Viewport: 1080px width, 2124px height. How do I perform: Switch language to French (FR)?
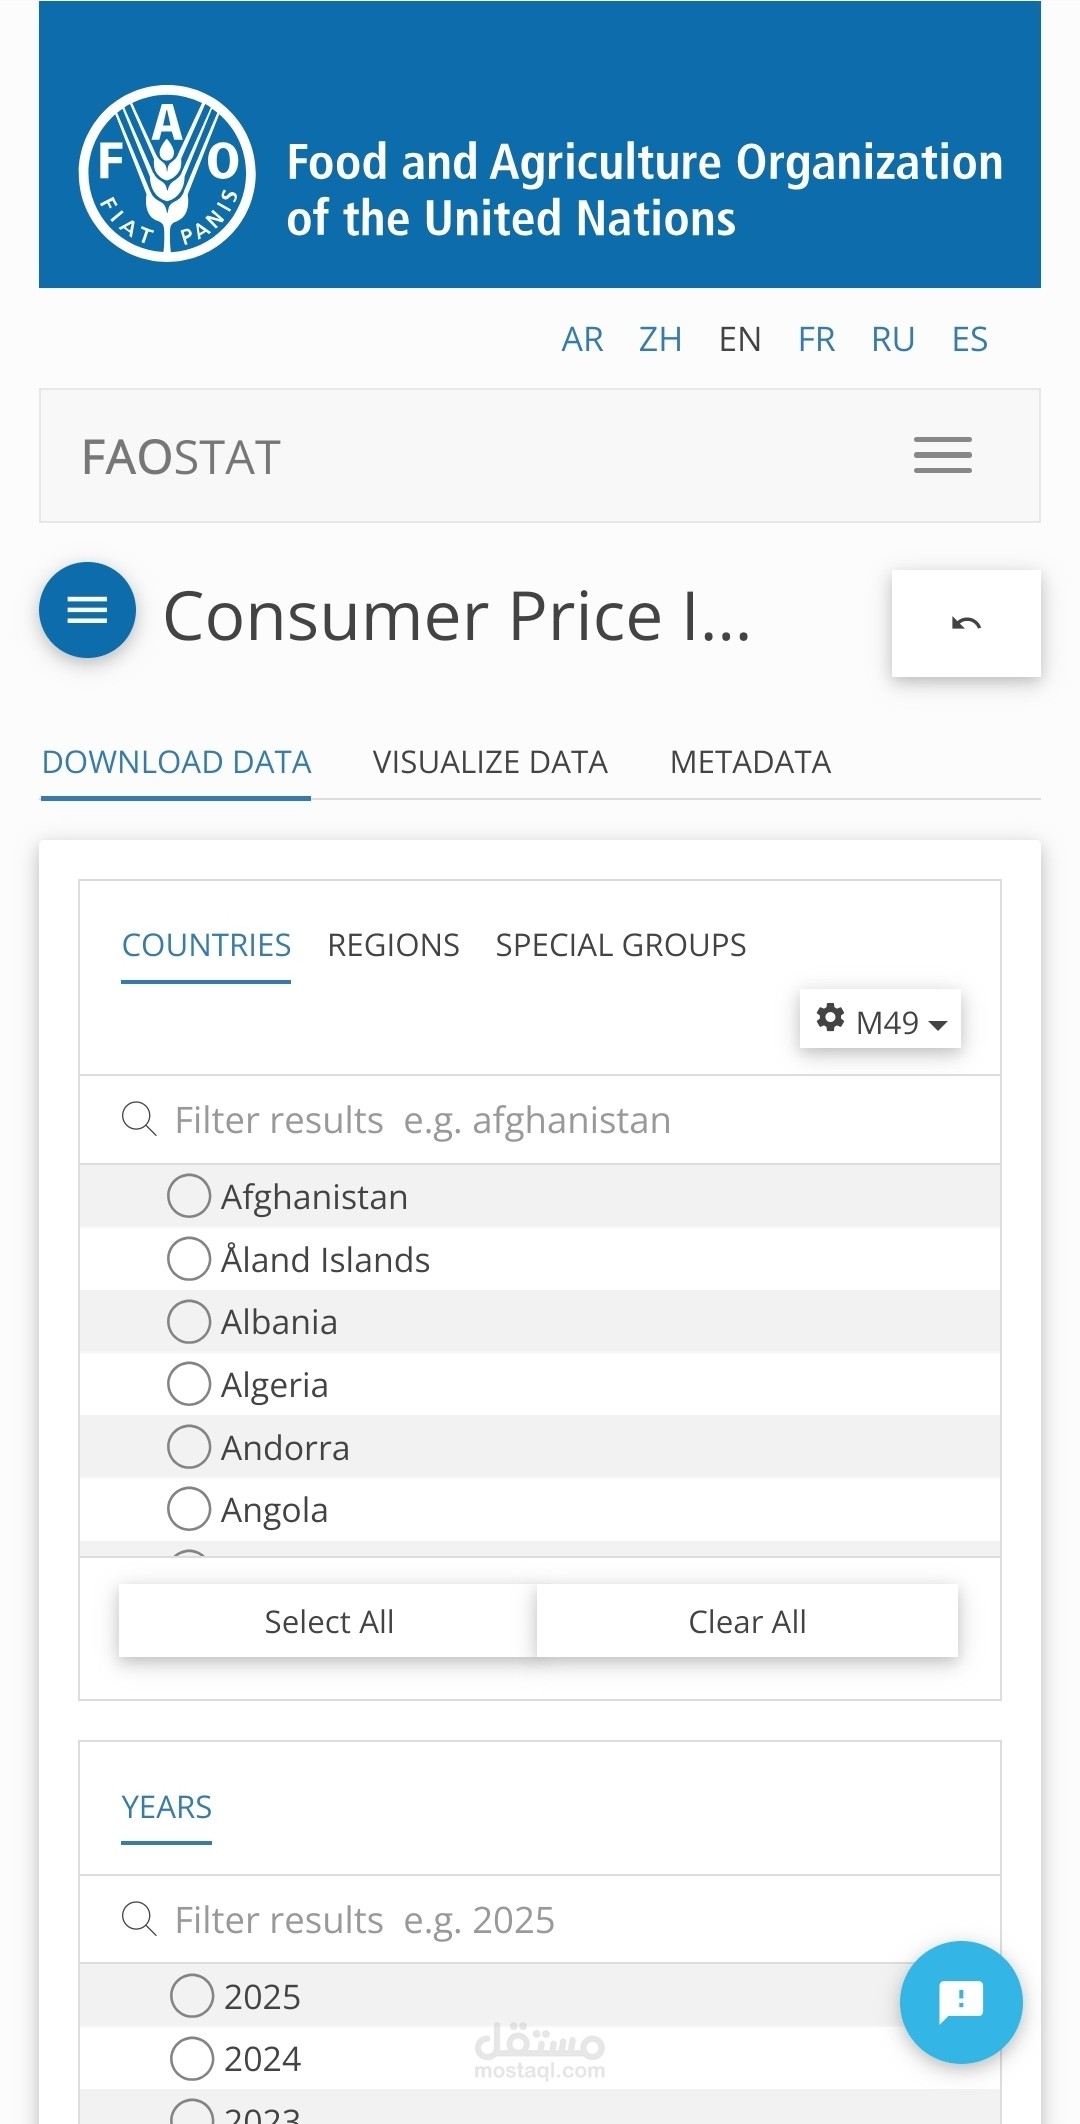[x=816, y=340]
